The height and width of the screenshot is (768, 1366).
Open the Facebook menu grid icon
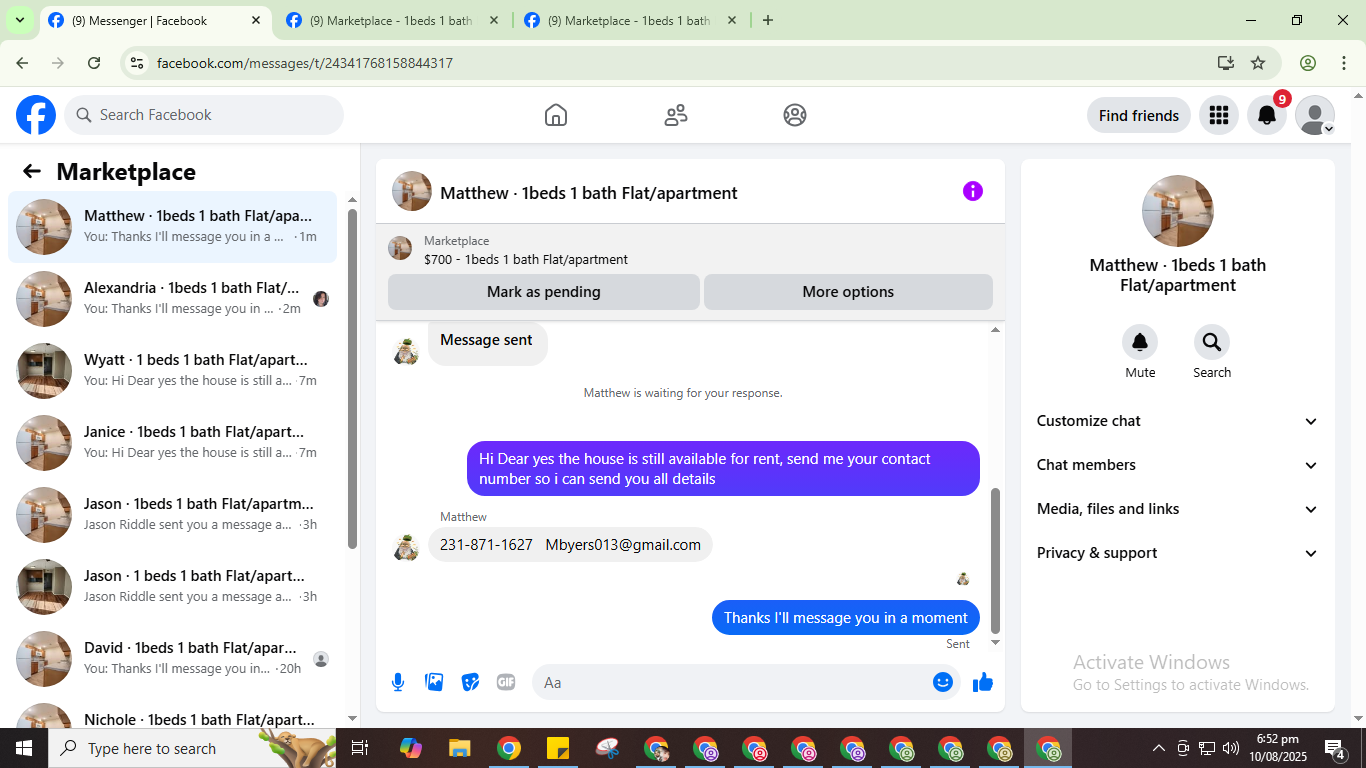click(1218, 115)
